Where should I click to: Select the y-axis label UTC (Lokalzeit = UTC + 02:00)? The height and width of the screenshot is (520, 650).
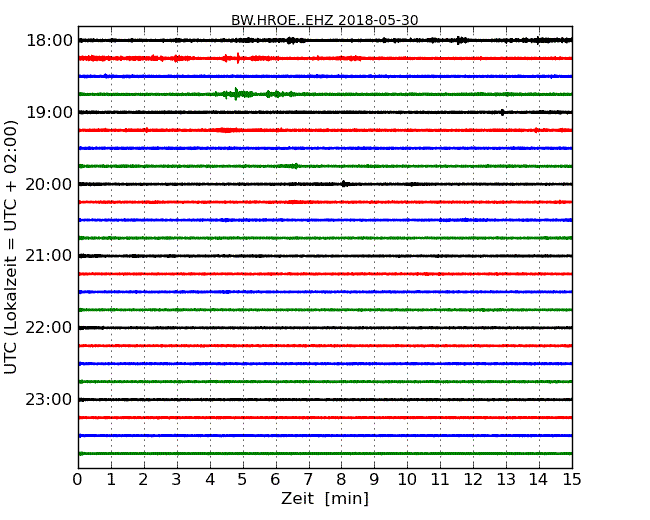tap(10, 247)
